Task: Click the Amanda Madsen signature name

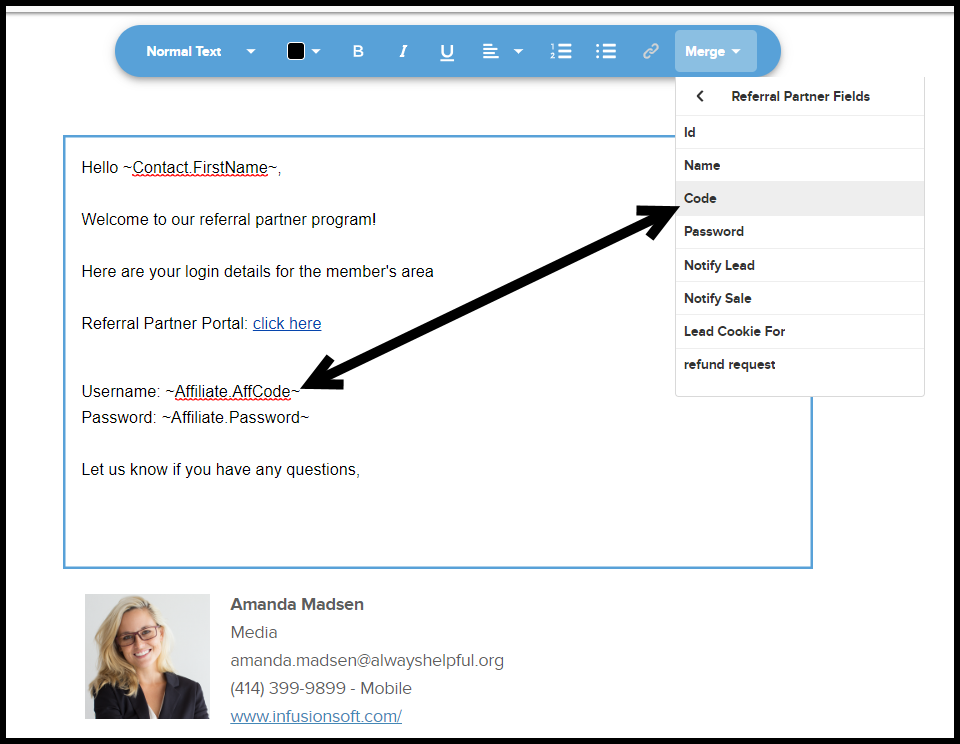Action: 297,604
